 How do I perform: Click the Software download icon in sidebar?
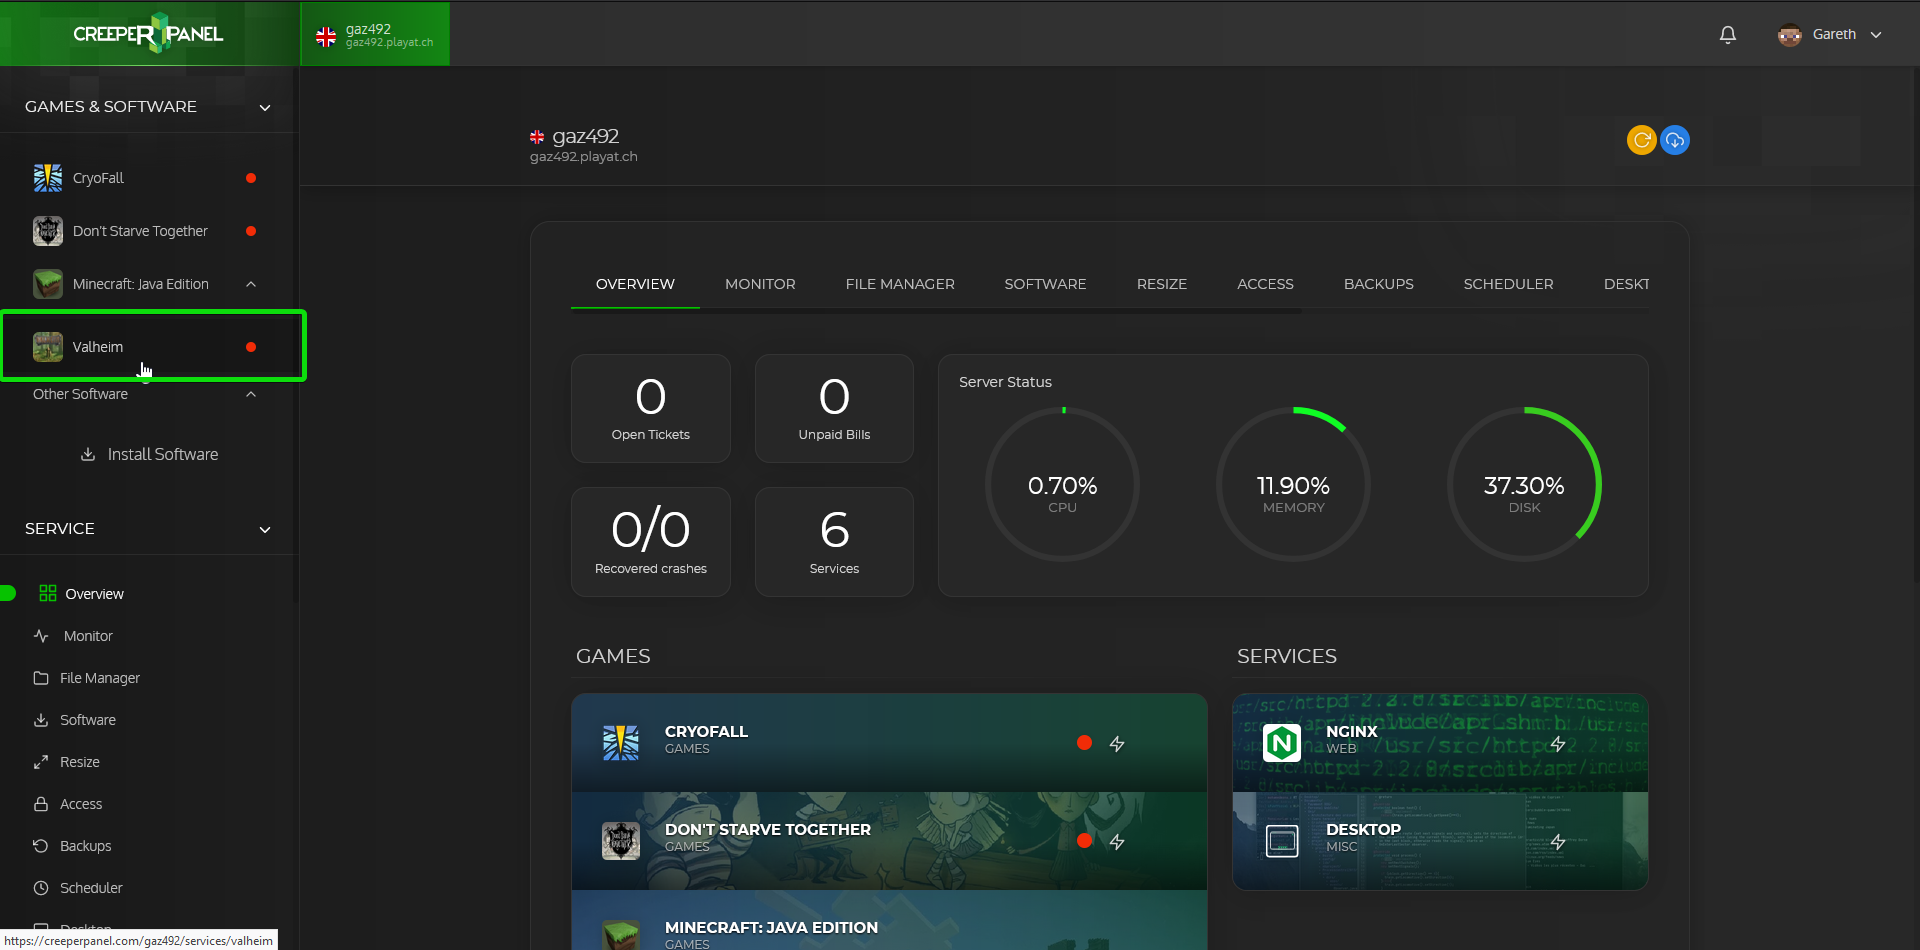[41, 720]
